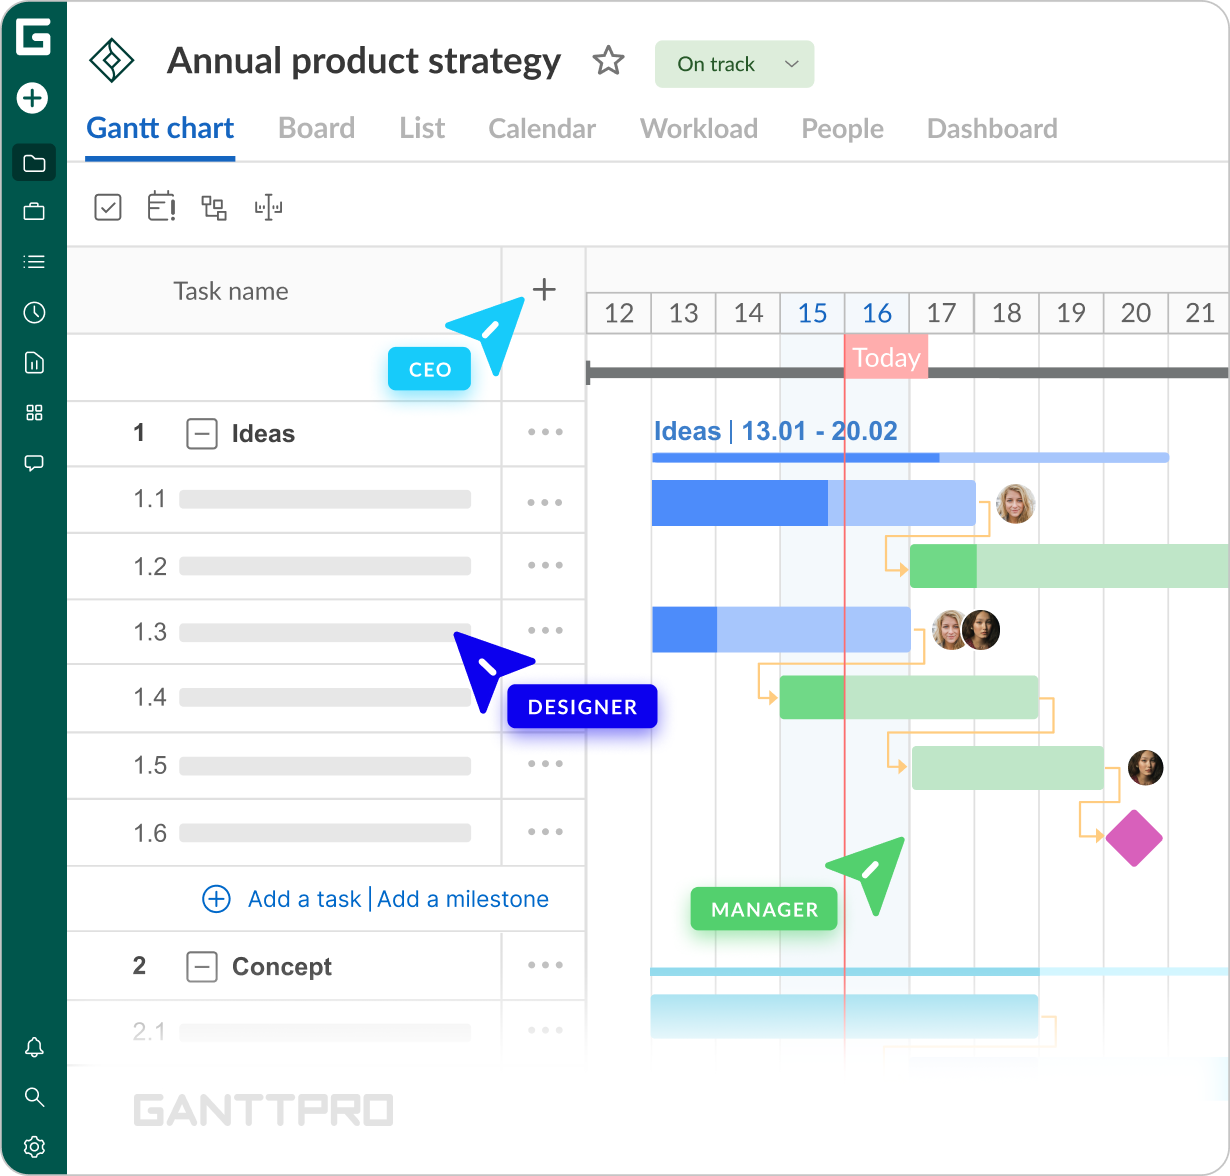Open the portfolio briefcase icon in sidebar
This screenshot has height=1176, width=1230.
34,212
